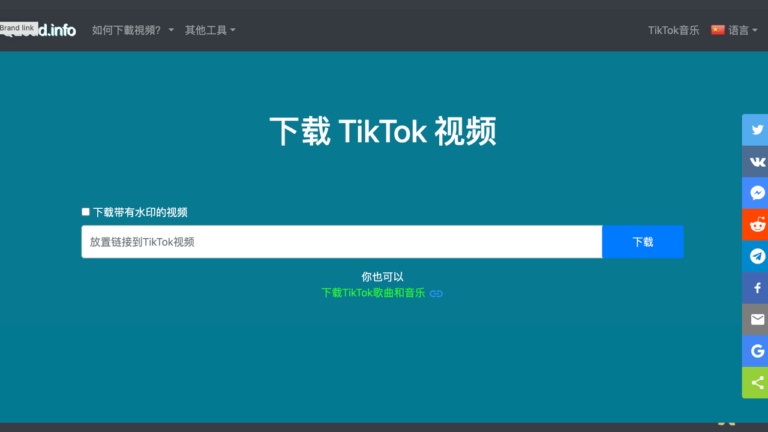Click the Chinese flag language icon

(x=718, y=30)
